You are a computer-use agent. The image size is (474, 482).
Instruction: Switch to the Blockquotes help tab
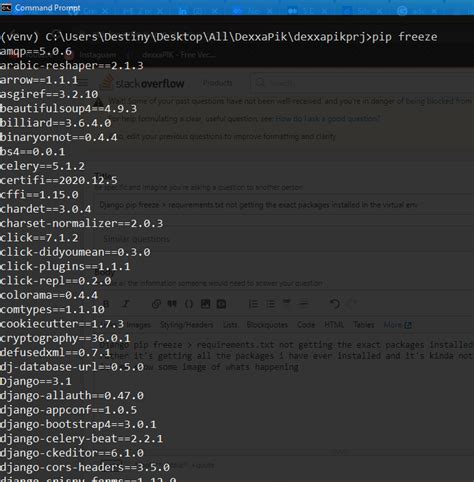coord(267,325)
